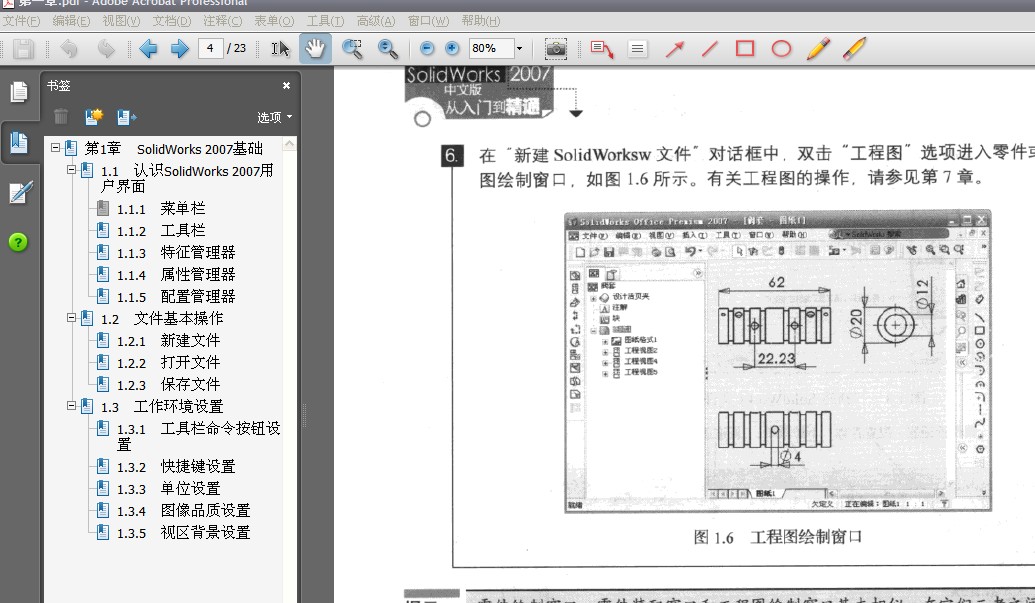Choose the Marquee Zoom tool

tap(352, 49)
